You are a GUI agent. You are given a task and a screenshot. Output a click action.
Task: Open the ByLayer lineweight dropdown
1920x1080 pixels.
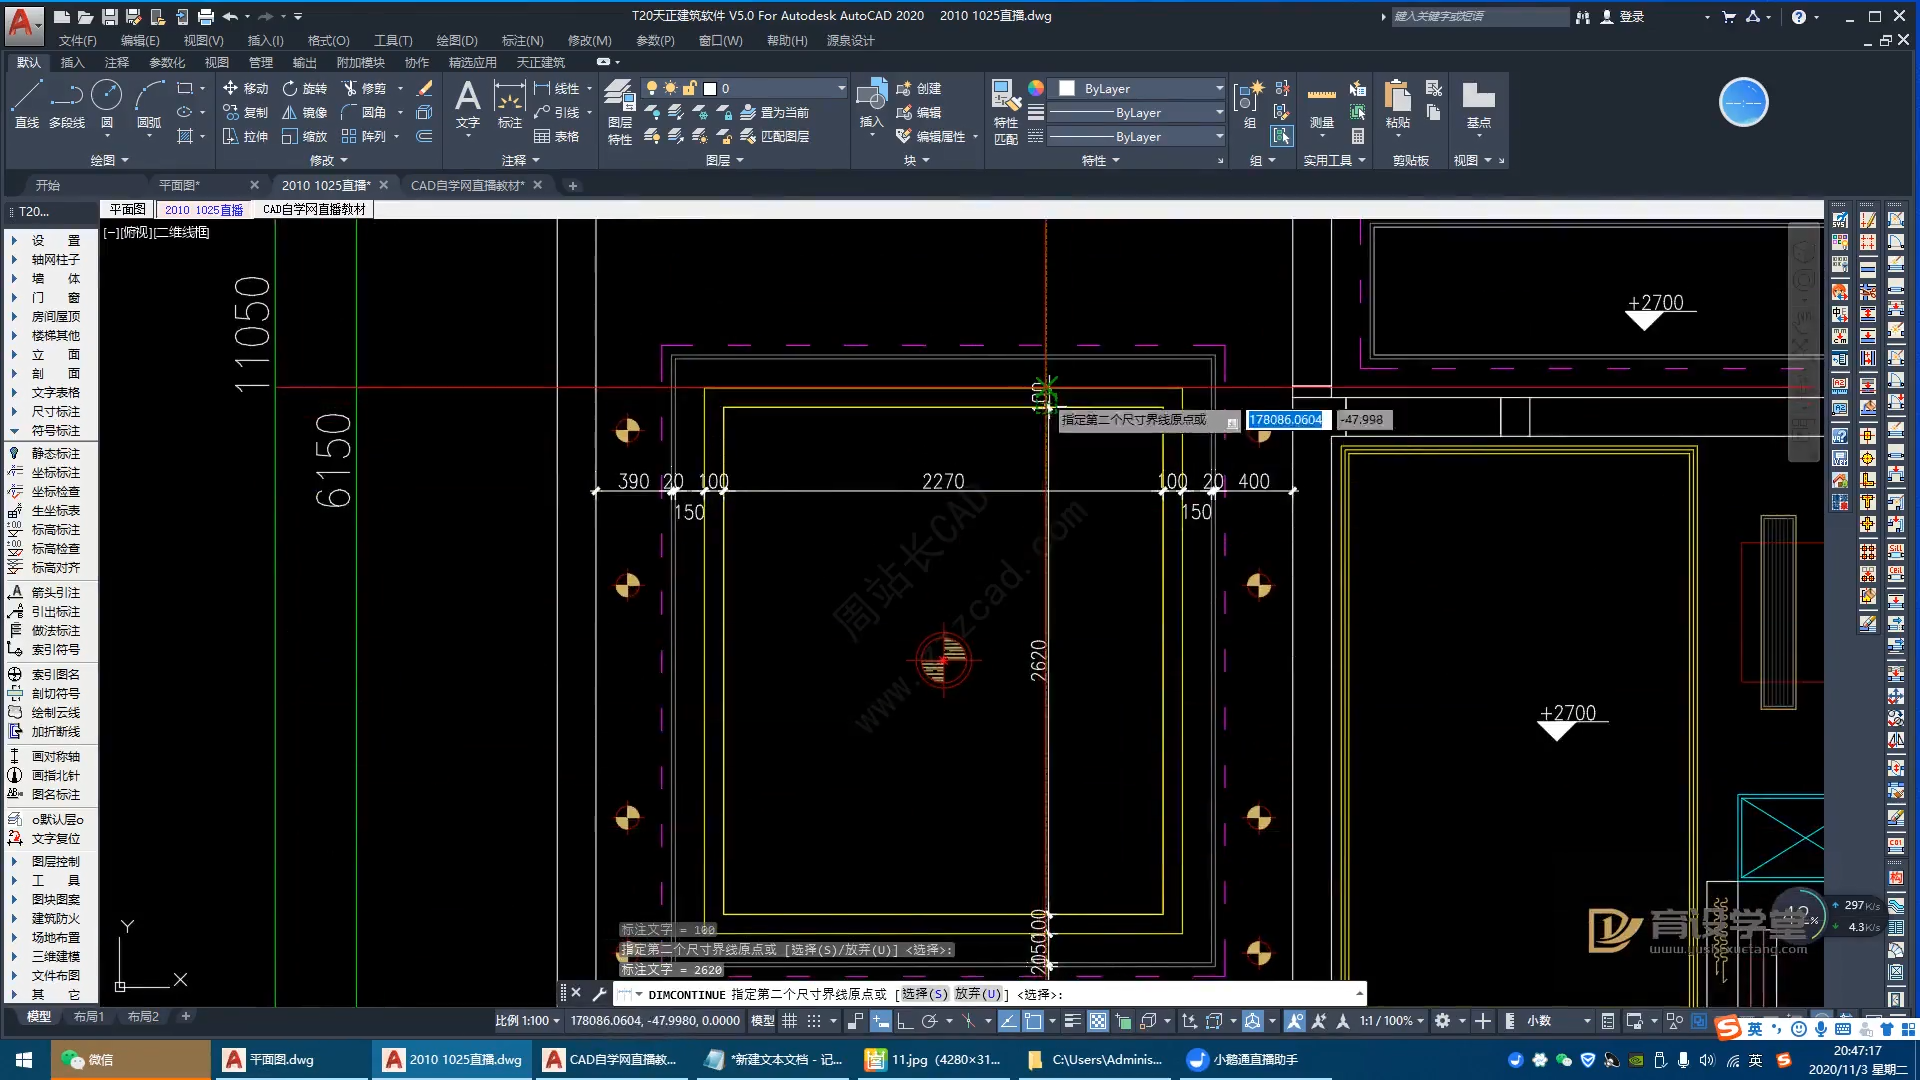pos(1136,112)
